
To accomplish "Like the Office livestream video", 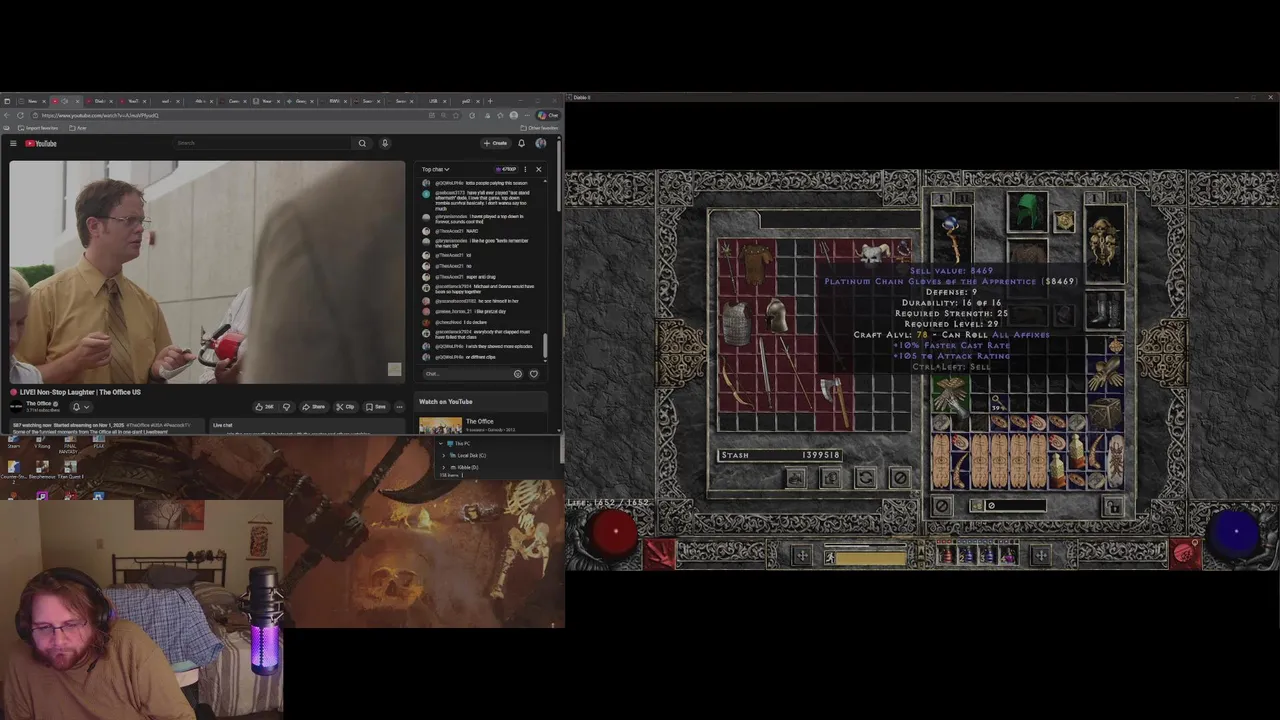I will [264, 407].
